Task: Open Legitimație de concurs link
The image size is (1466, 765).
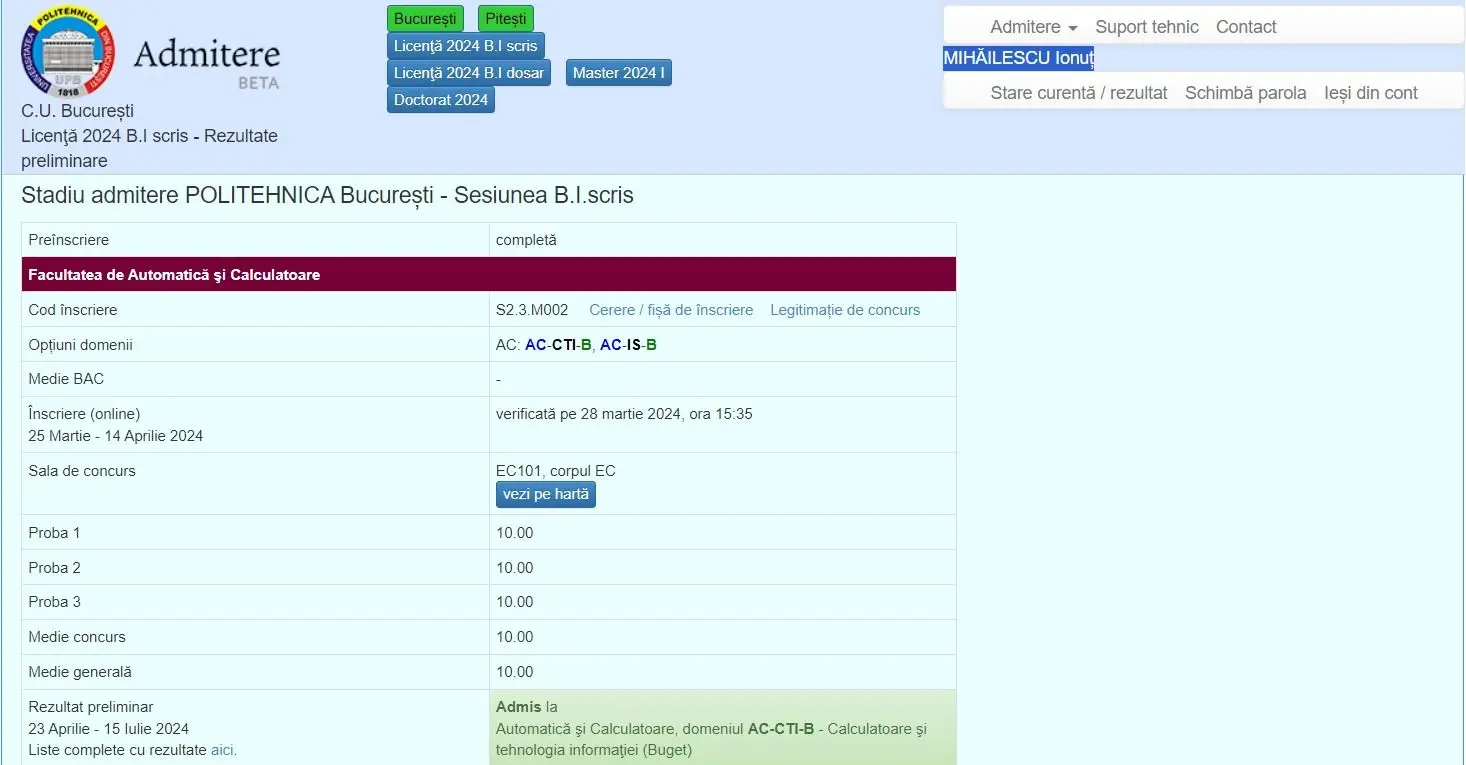Action: pyautogui.click(x=845, y=310)
